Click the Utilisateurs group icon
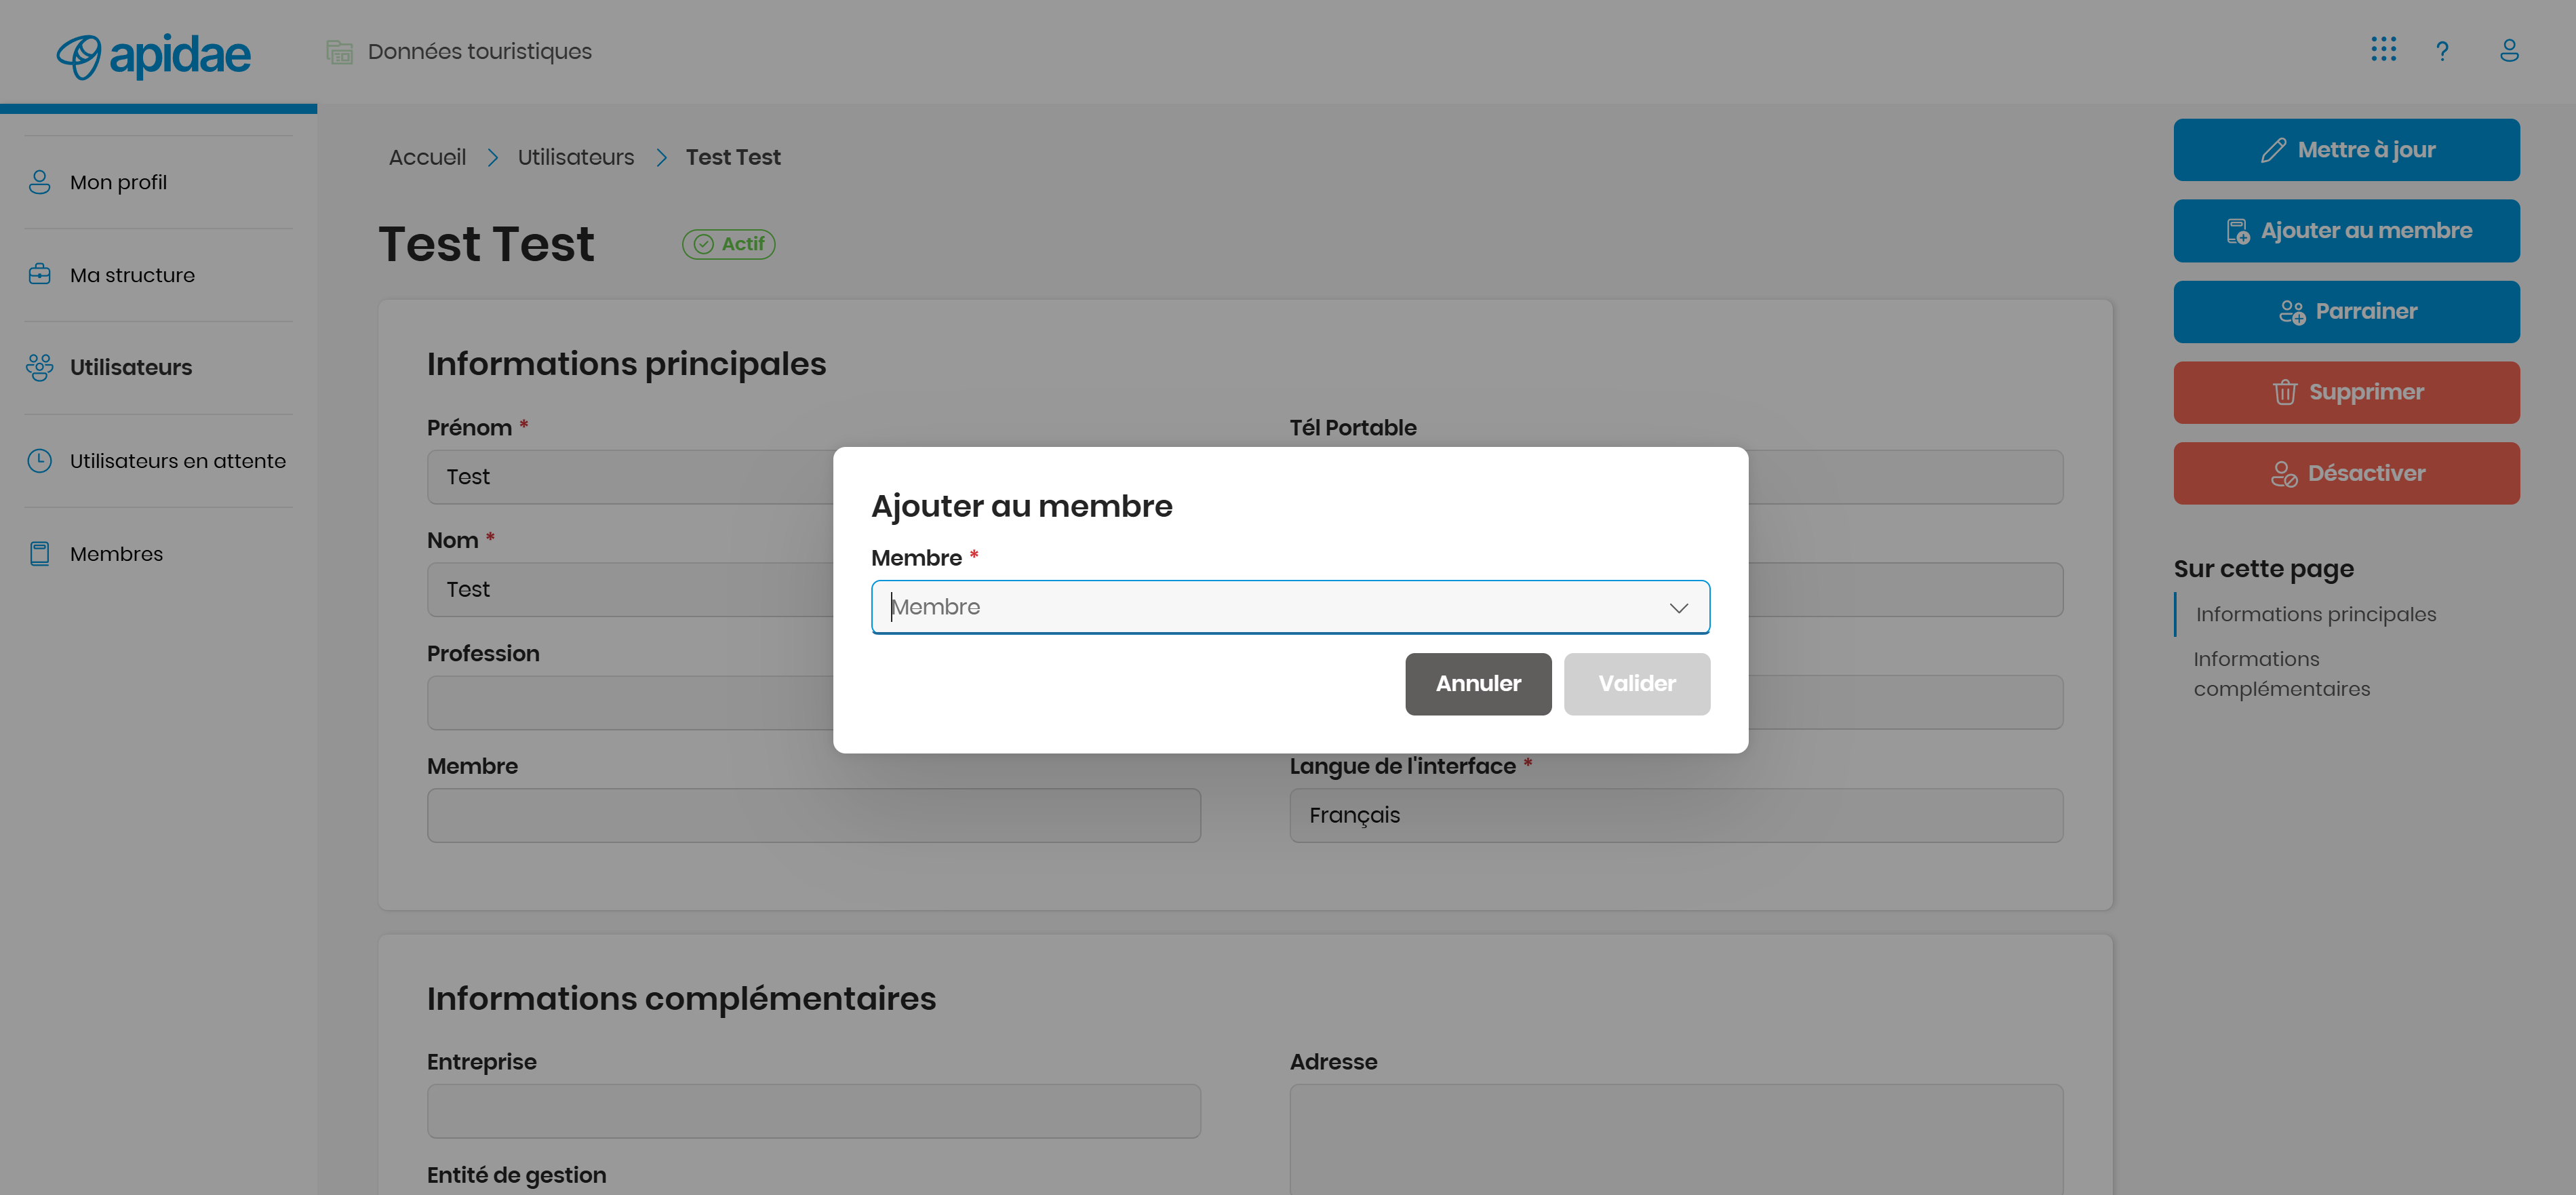 (40, 368)
